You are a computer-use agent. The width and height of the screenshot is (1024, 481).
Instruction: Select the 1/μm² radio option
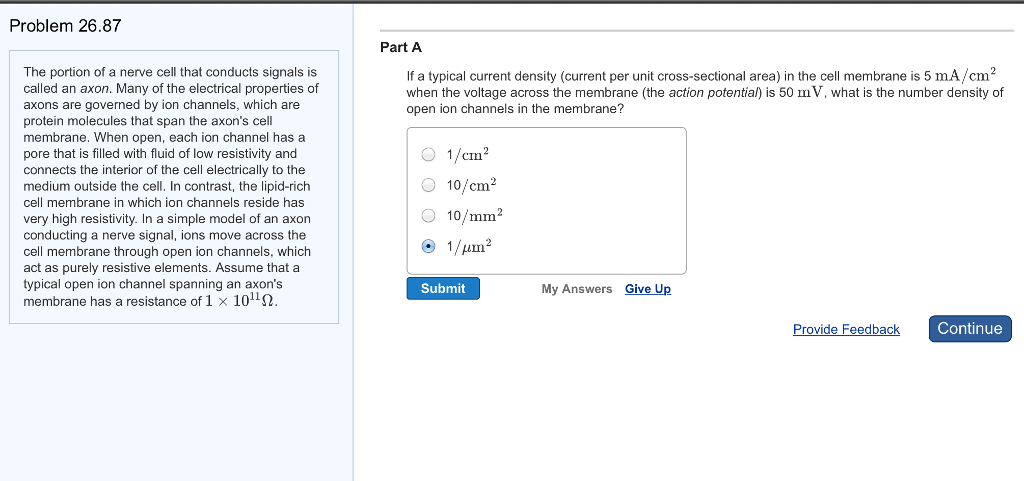tap(428, 246)
